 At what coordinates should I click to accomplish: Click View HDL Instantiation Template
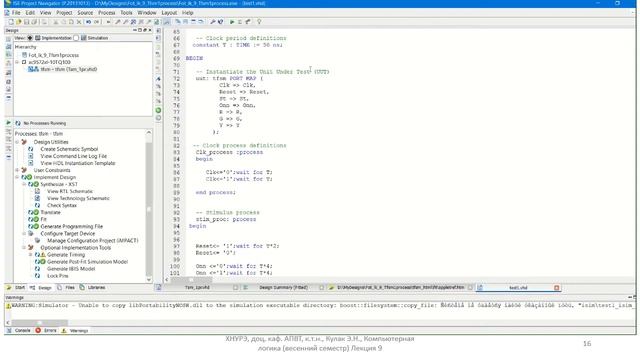[78, 163]
